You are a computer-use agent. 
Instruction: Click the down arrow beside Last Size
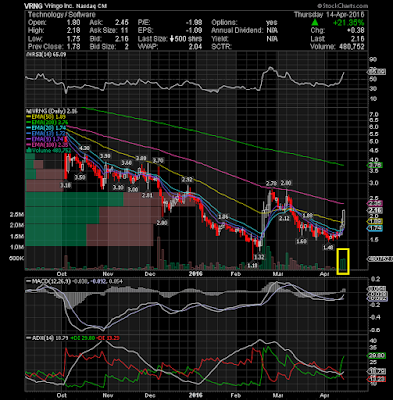[x=172, y=39]
